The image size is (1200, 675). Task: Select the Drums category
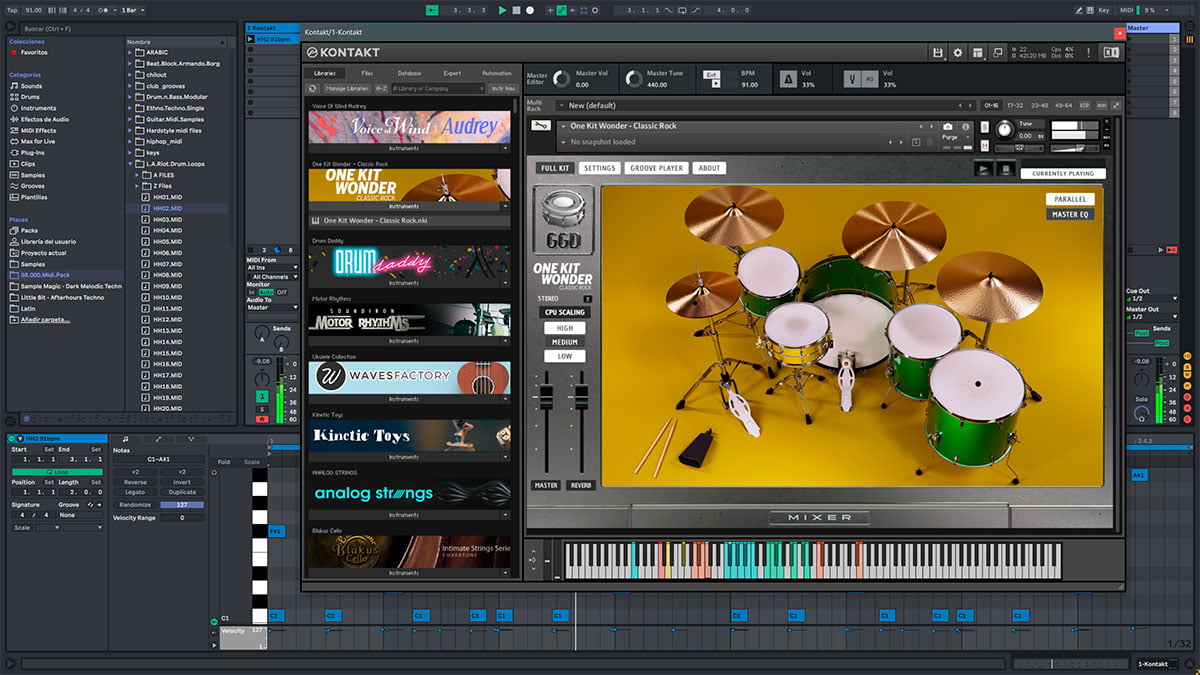pos(31,97)
